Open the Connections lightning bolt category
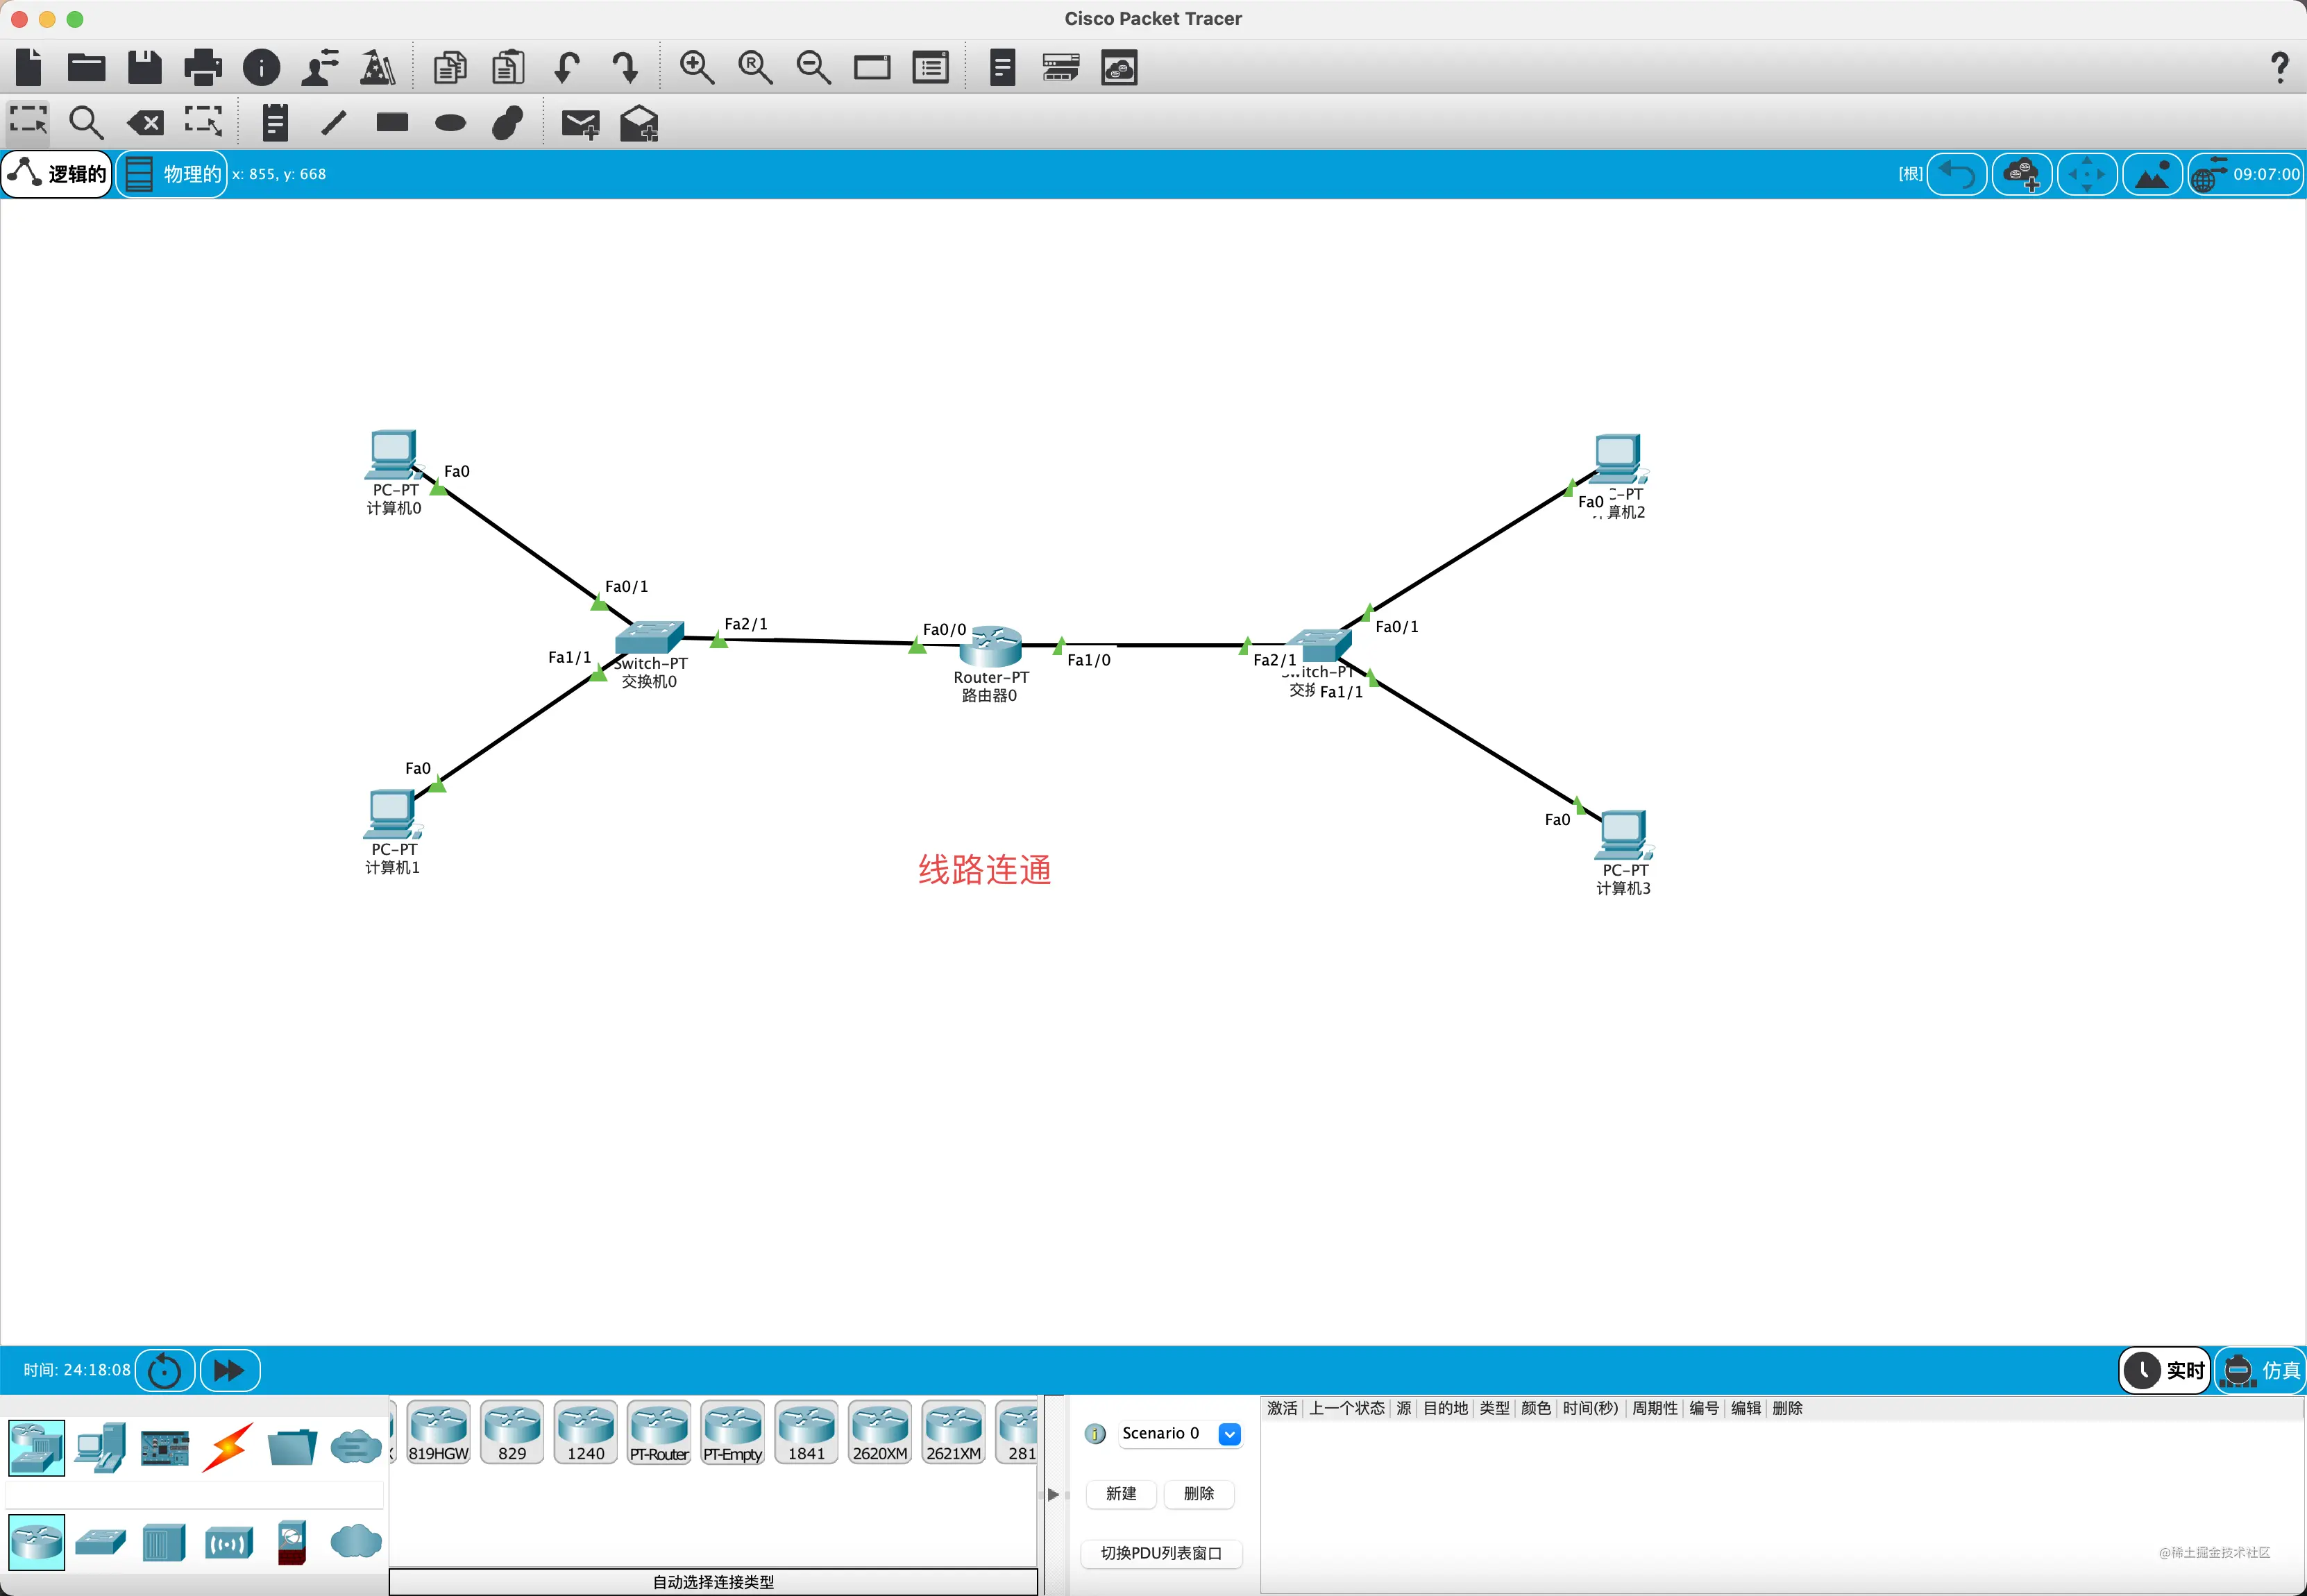2307x1596 pixels. pyautogui.click(x=228, y=1447)
